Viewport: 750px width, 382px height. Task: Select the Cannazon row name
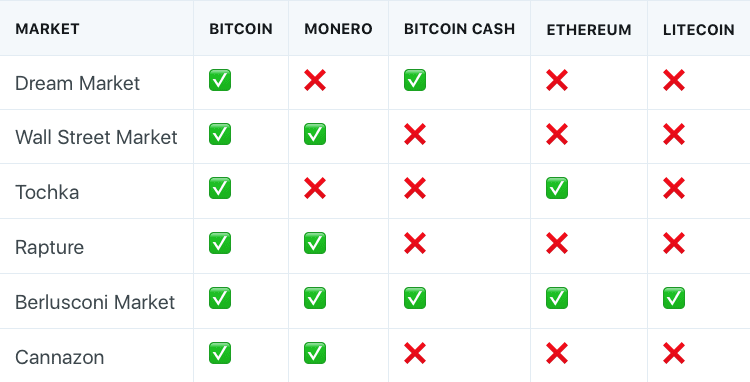coord(59,357)
